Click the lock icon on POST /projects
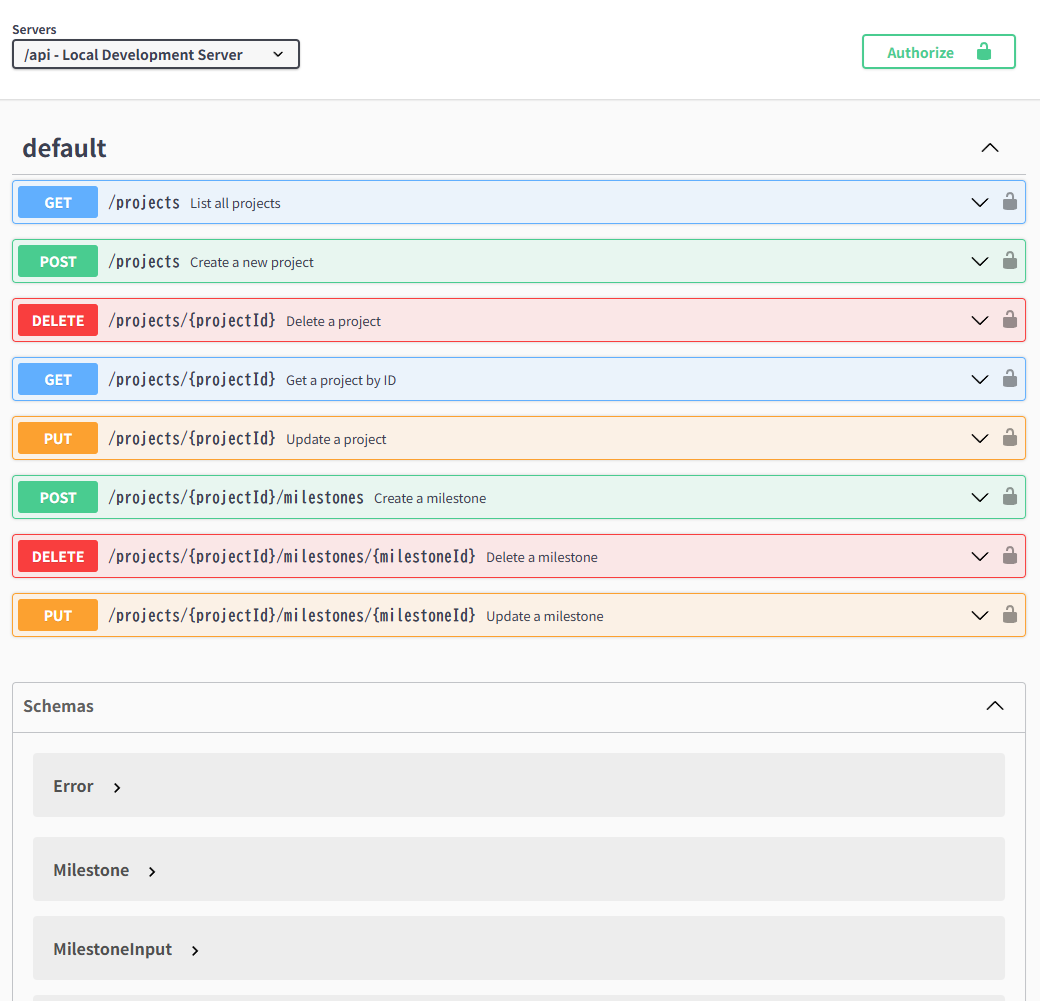 pos(1010,261)
